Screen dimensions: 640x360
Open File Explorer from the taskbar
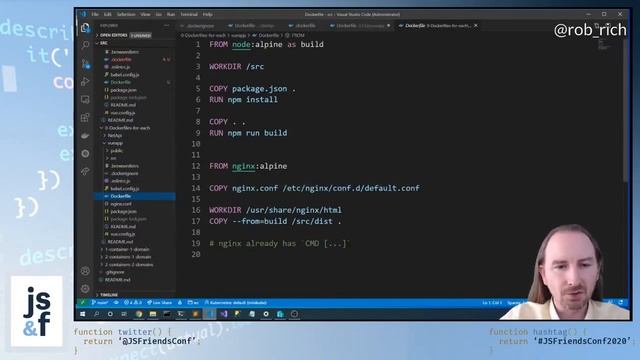point(153,314)
